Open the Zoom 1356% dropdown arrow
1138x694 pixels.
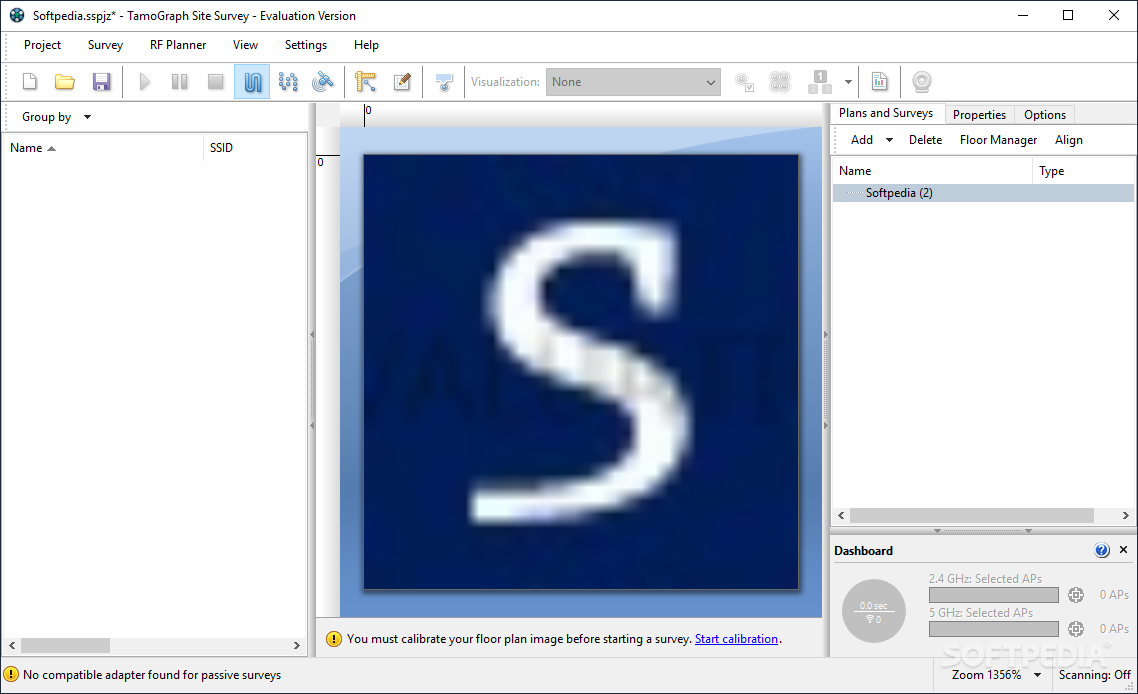tap(1037, 675)
